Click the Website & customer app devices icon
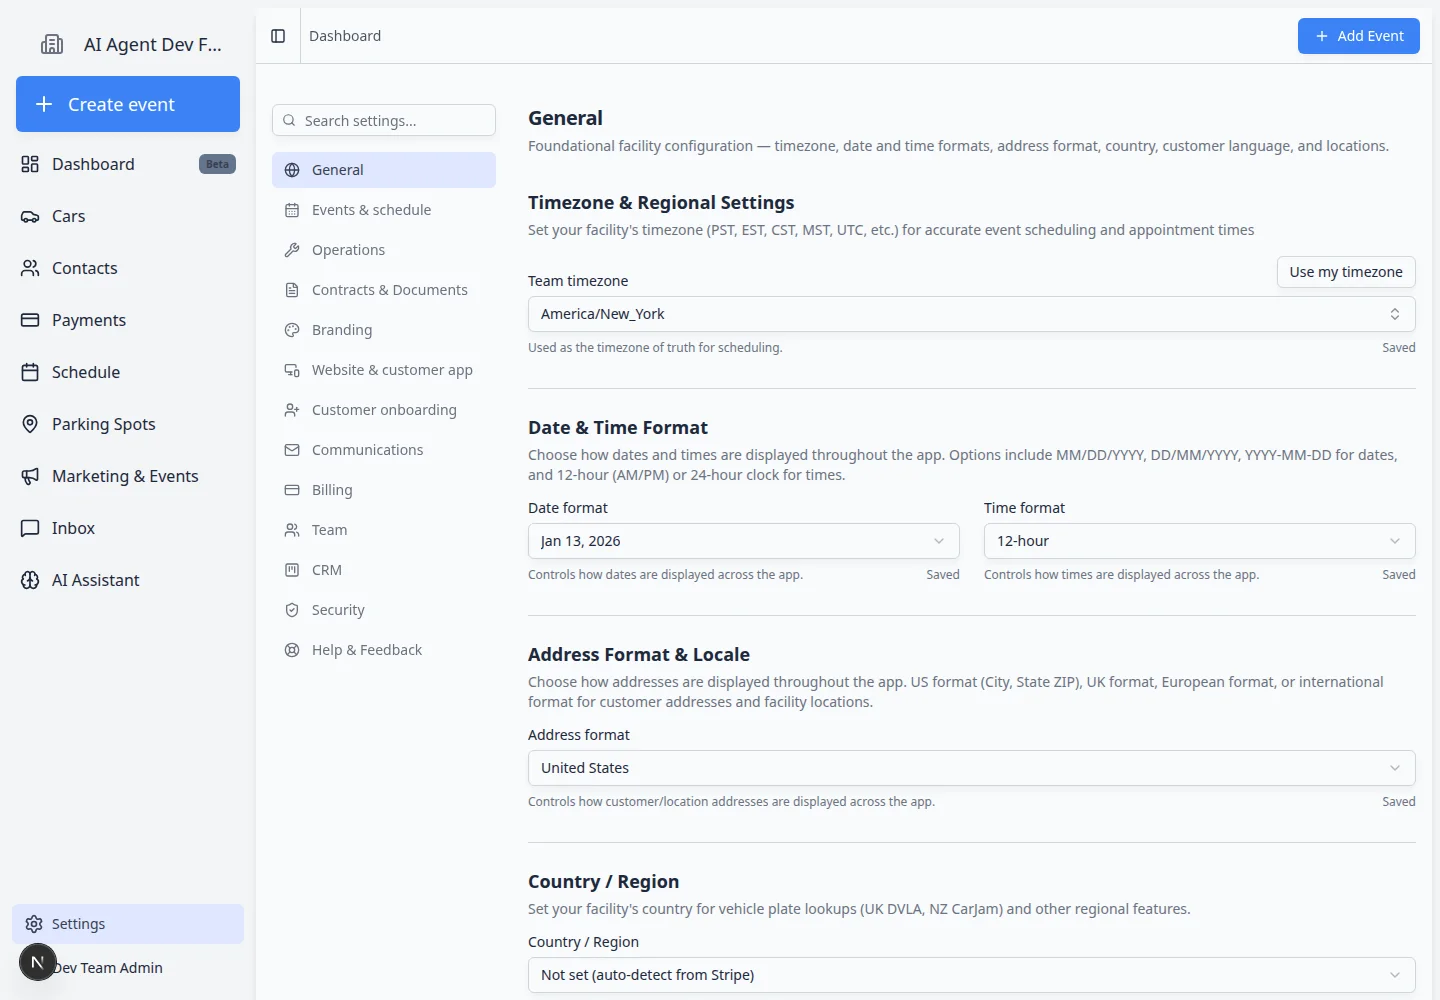The image size is (1440, 1000). point(292,370)
